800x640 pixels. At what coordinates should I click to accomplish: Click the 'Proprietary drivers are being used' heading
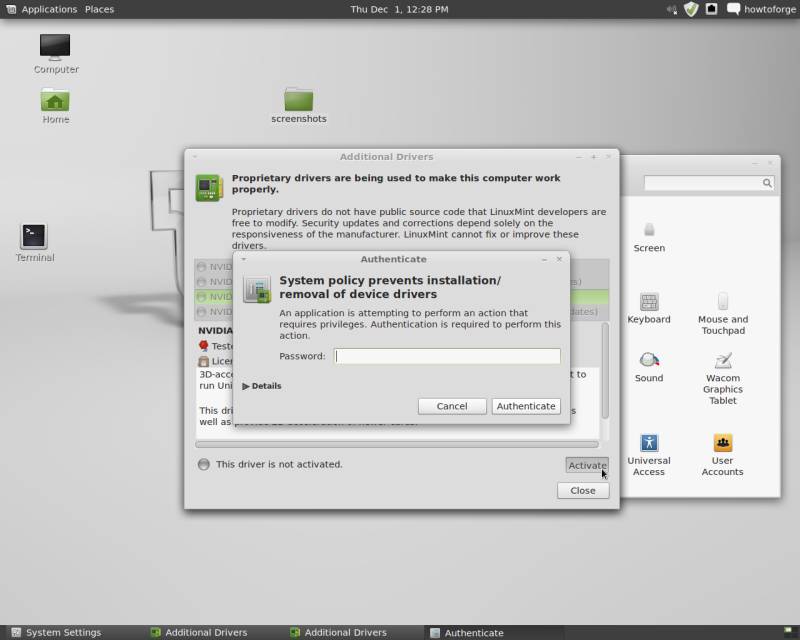coord(396,184)
